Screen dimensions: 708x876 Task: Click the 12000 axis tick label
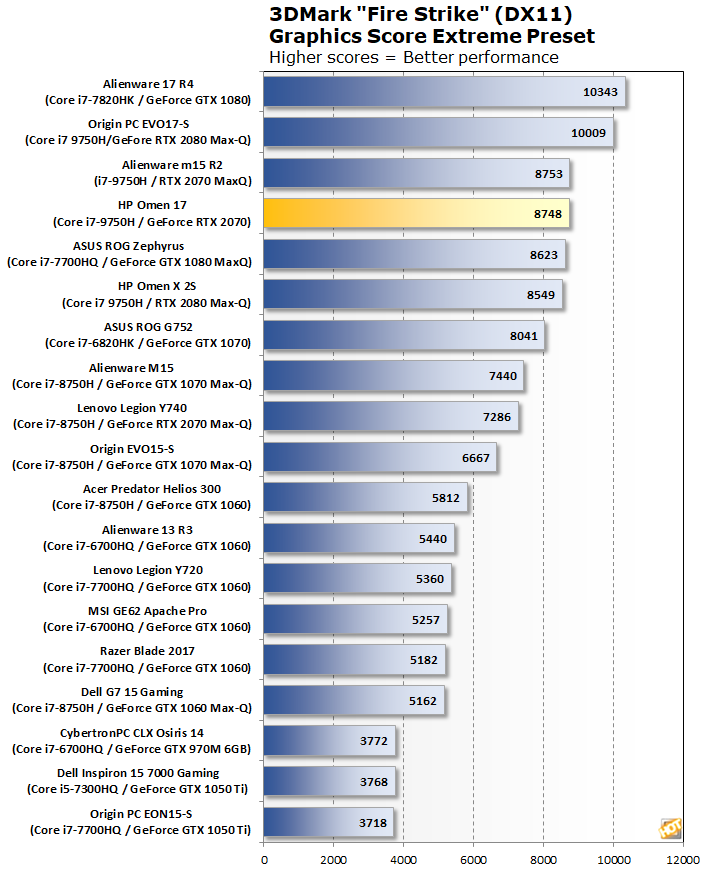coord(683,860)
